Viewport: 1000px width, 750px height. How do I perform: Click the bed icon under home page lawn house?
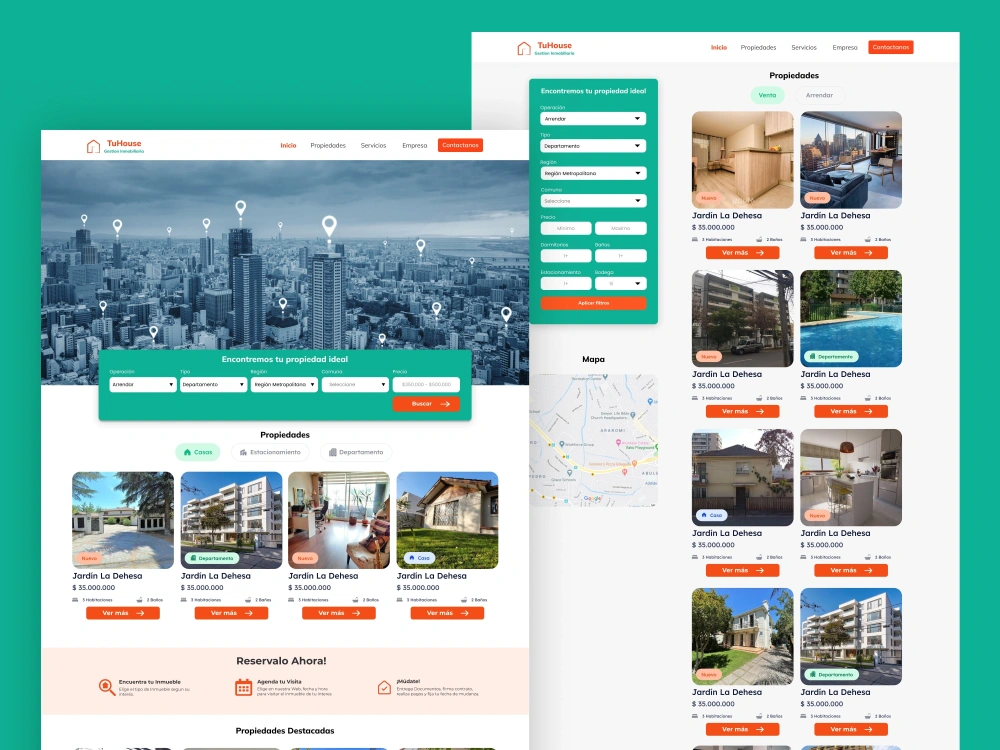coord(400,600)
